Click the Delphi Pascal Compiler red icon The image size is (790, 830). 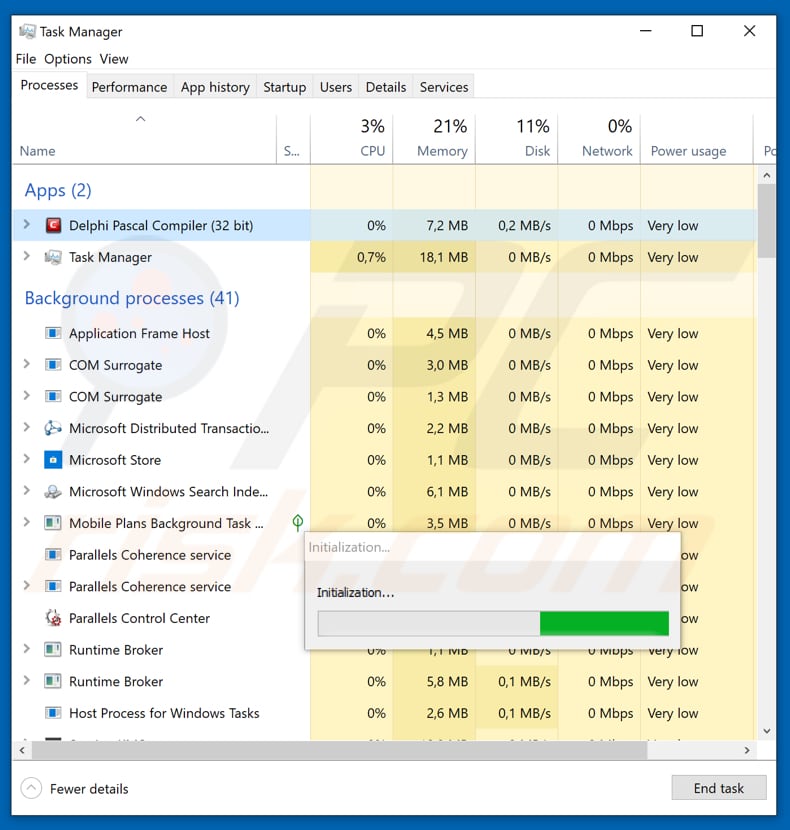[x=53, y=225]
